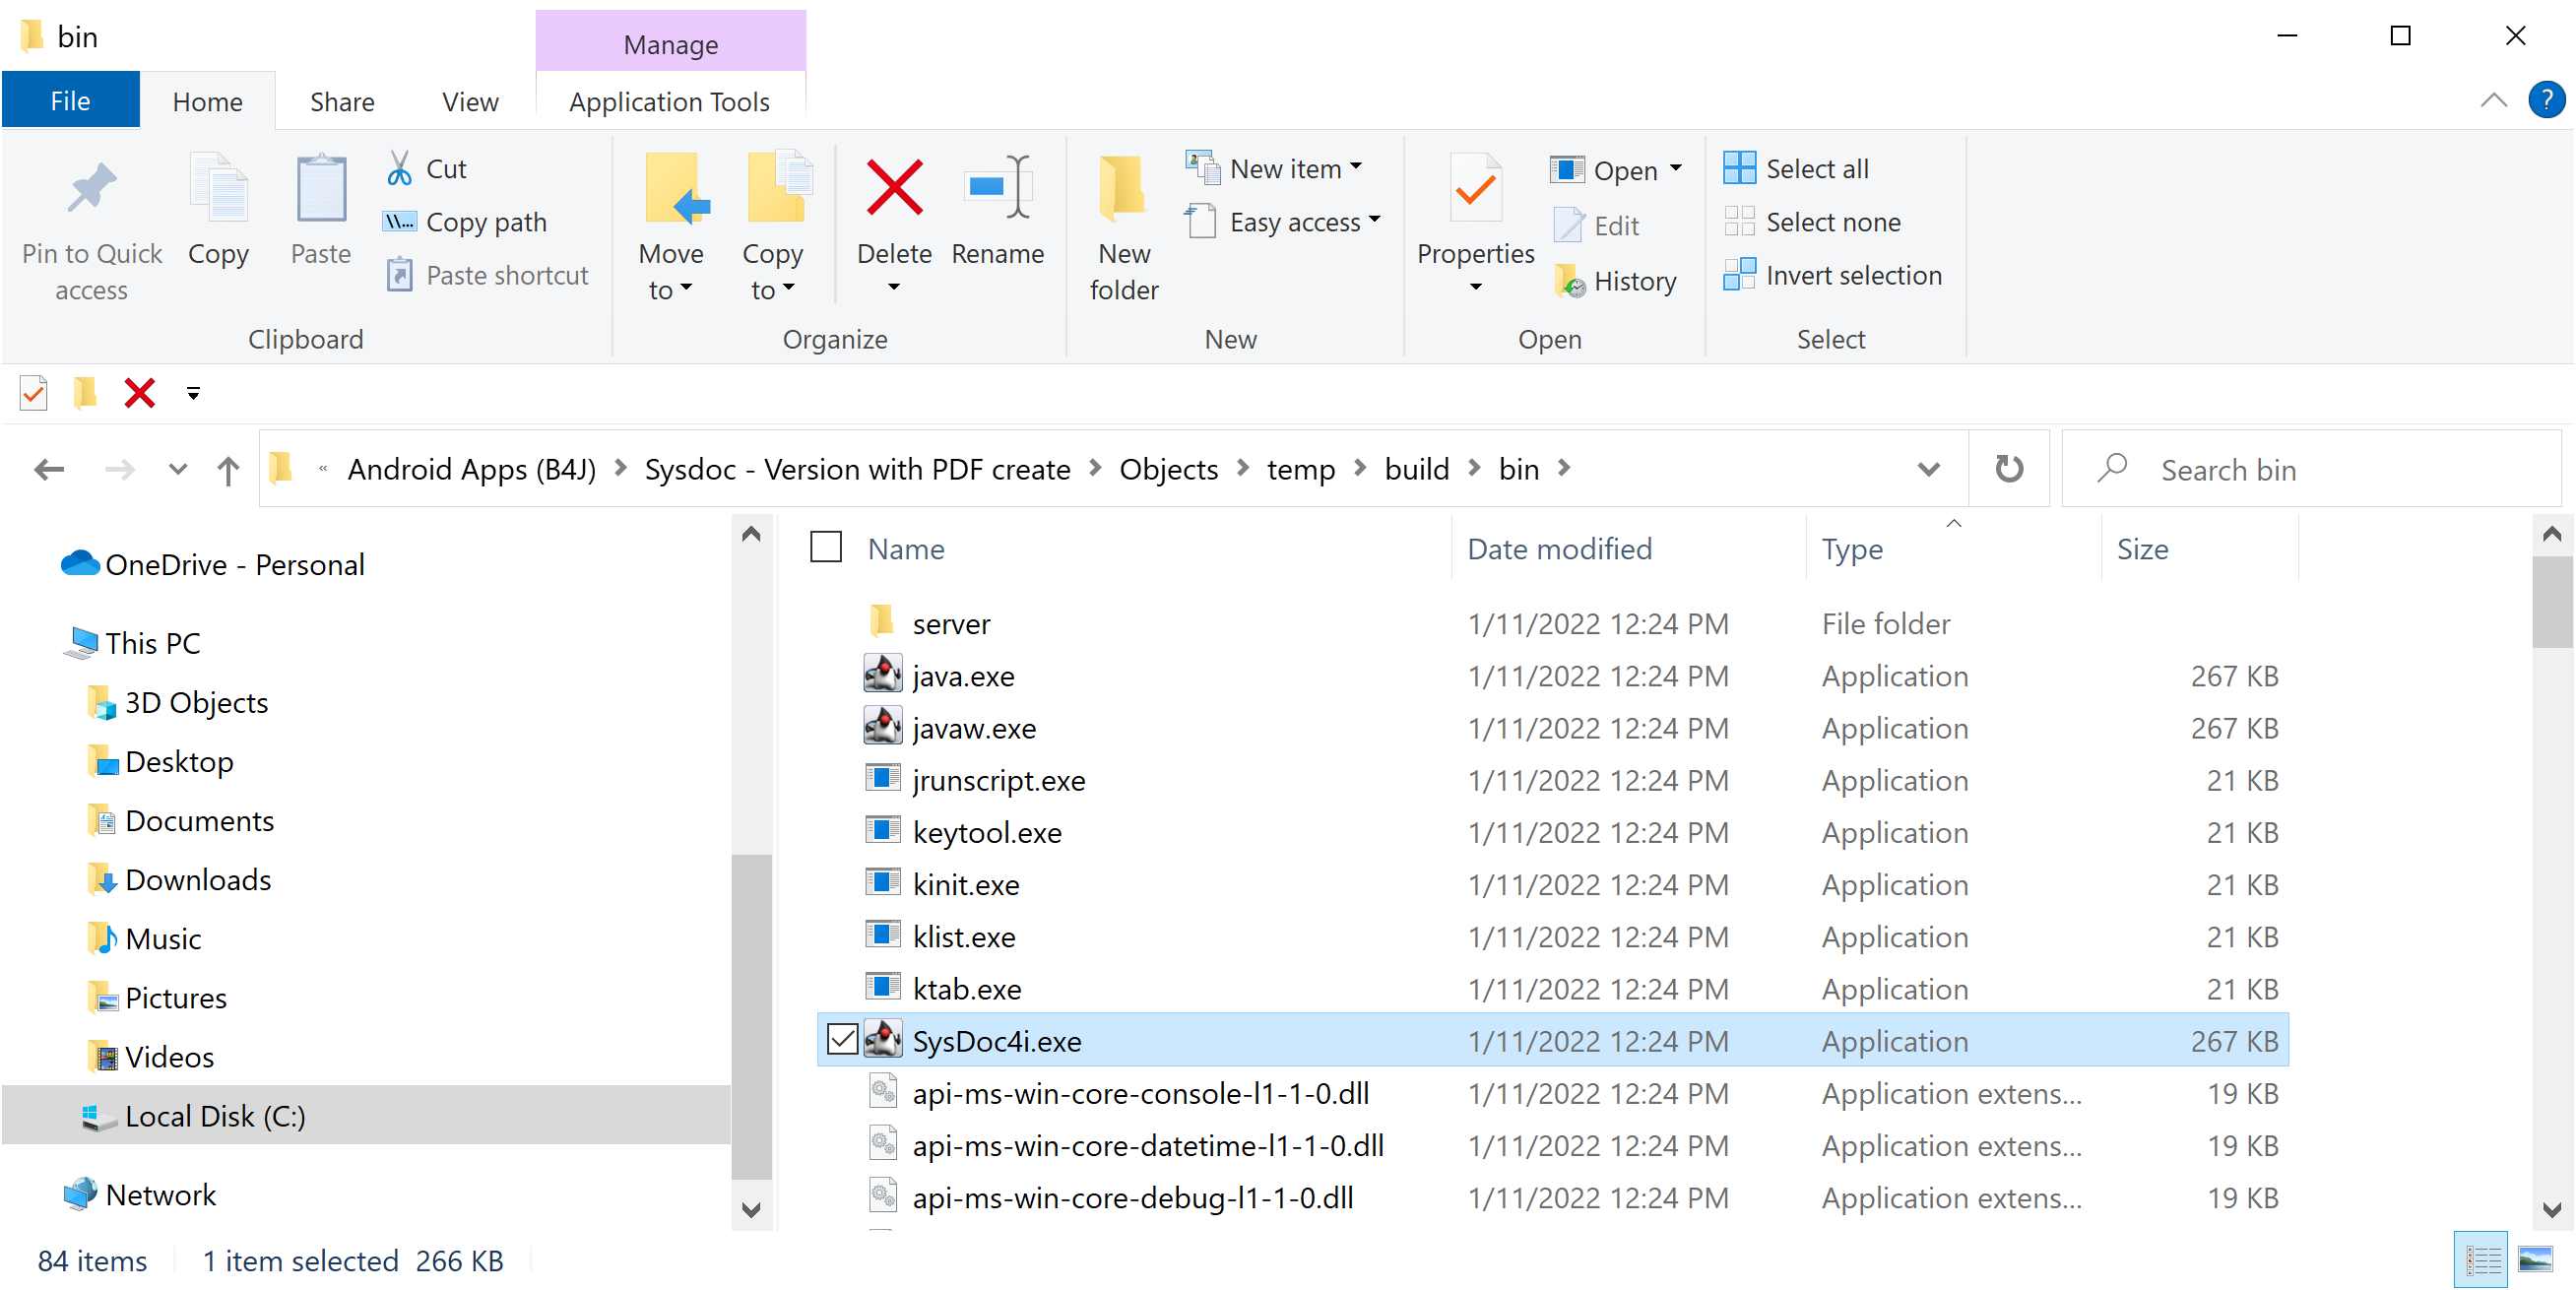Open the Share ribbon tab
This screenshot has height=1290, width=2576.
tap(341, 102)
